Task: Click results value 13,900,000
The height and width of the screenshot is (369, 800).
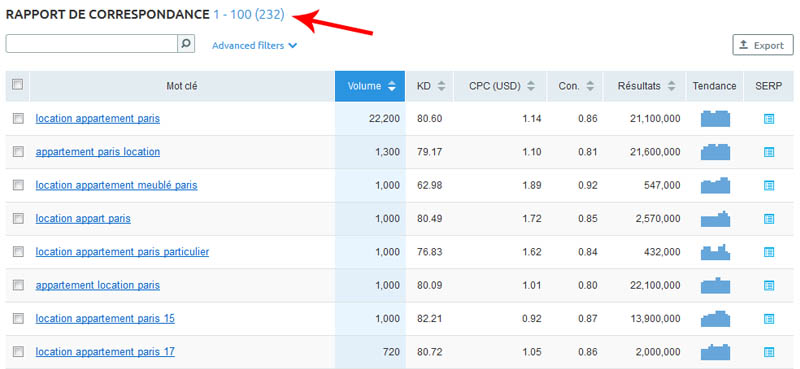Action: click(655, 318)
